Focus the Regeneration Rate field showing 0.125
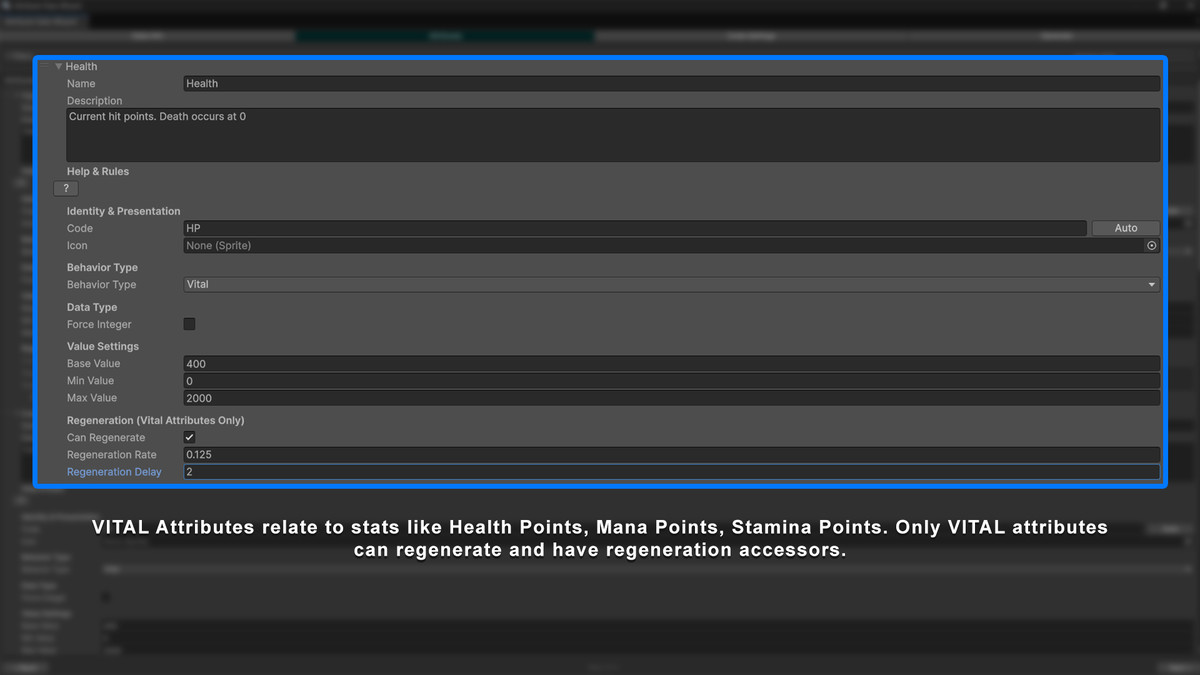1200x675 pixels. pos(670,454)
